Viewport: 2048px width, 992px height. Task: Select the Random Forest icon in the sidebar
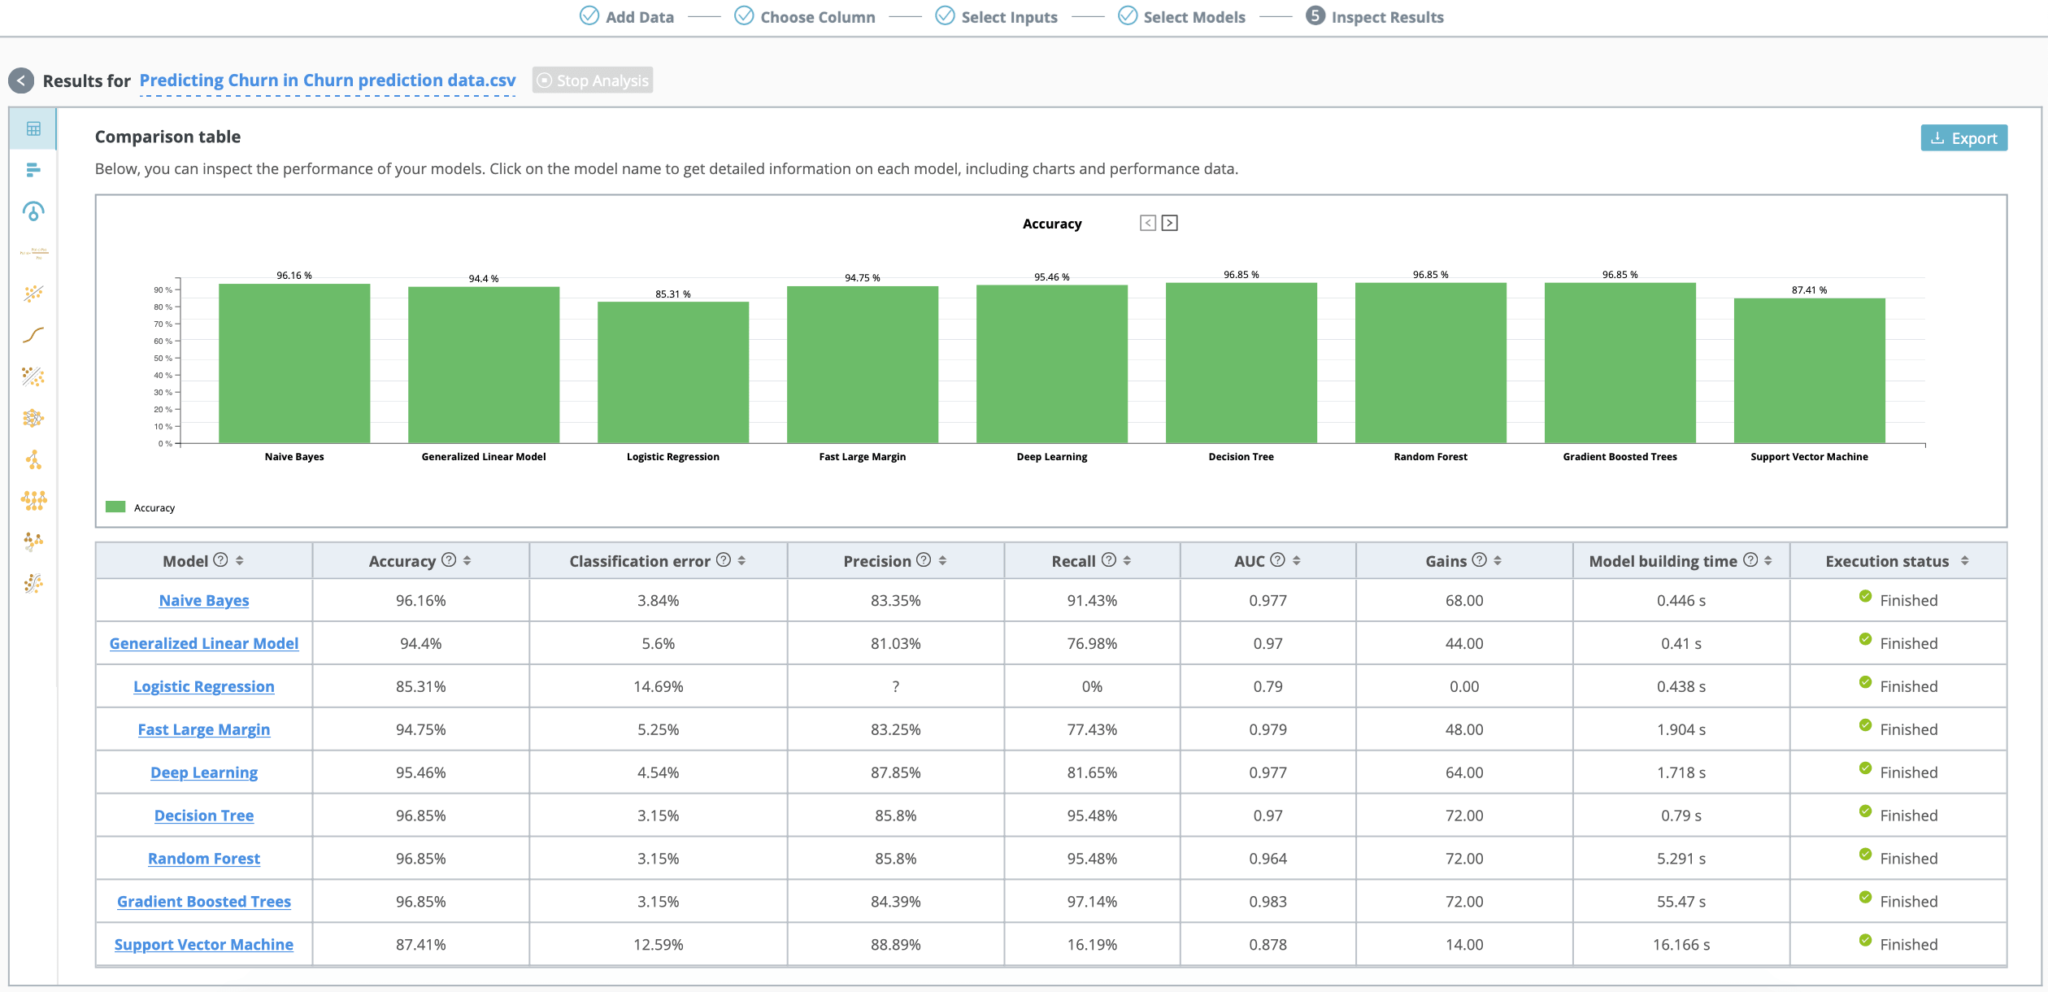pos(33,500)
